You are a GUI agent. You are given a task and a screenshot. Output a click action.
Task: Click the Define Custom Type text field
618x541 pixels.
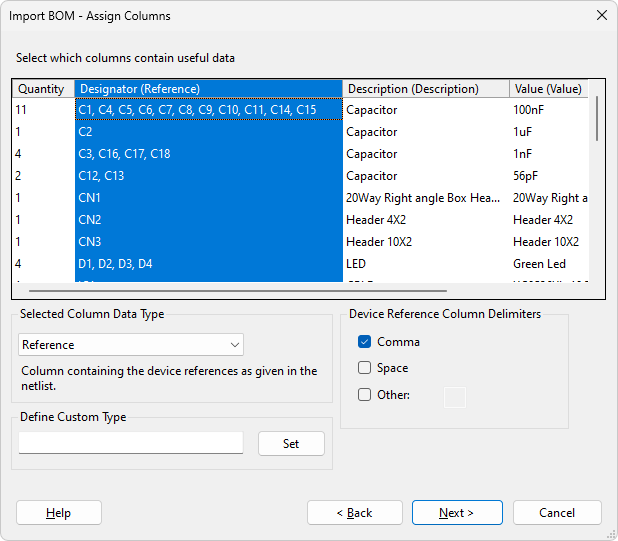(x=131, y=443)
